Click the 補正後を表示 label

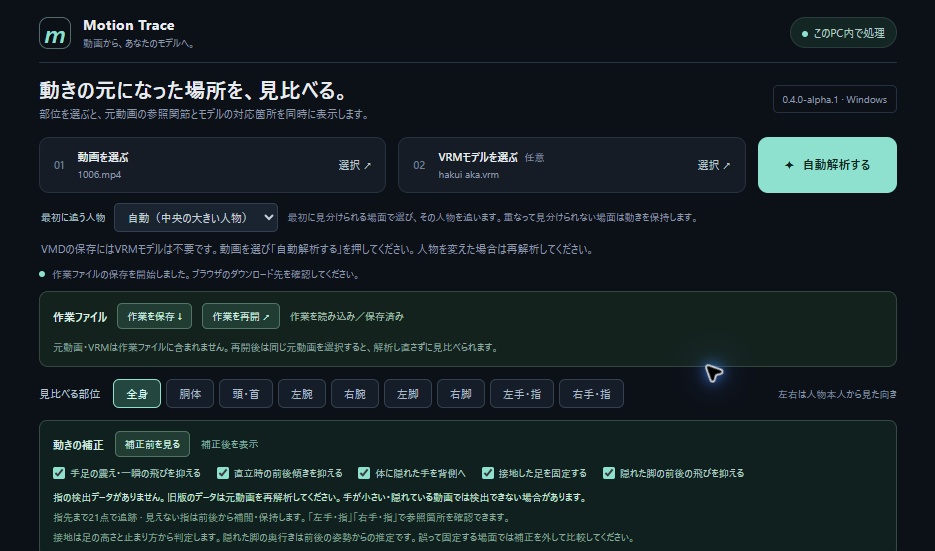[x=230, y=444]
